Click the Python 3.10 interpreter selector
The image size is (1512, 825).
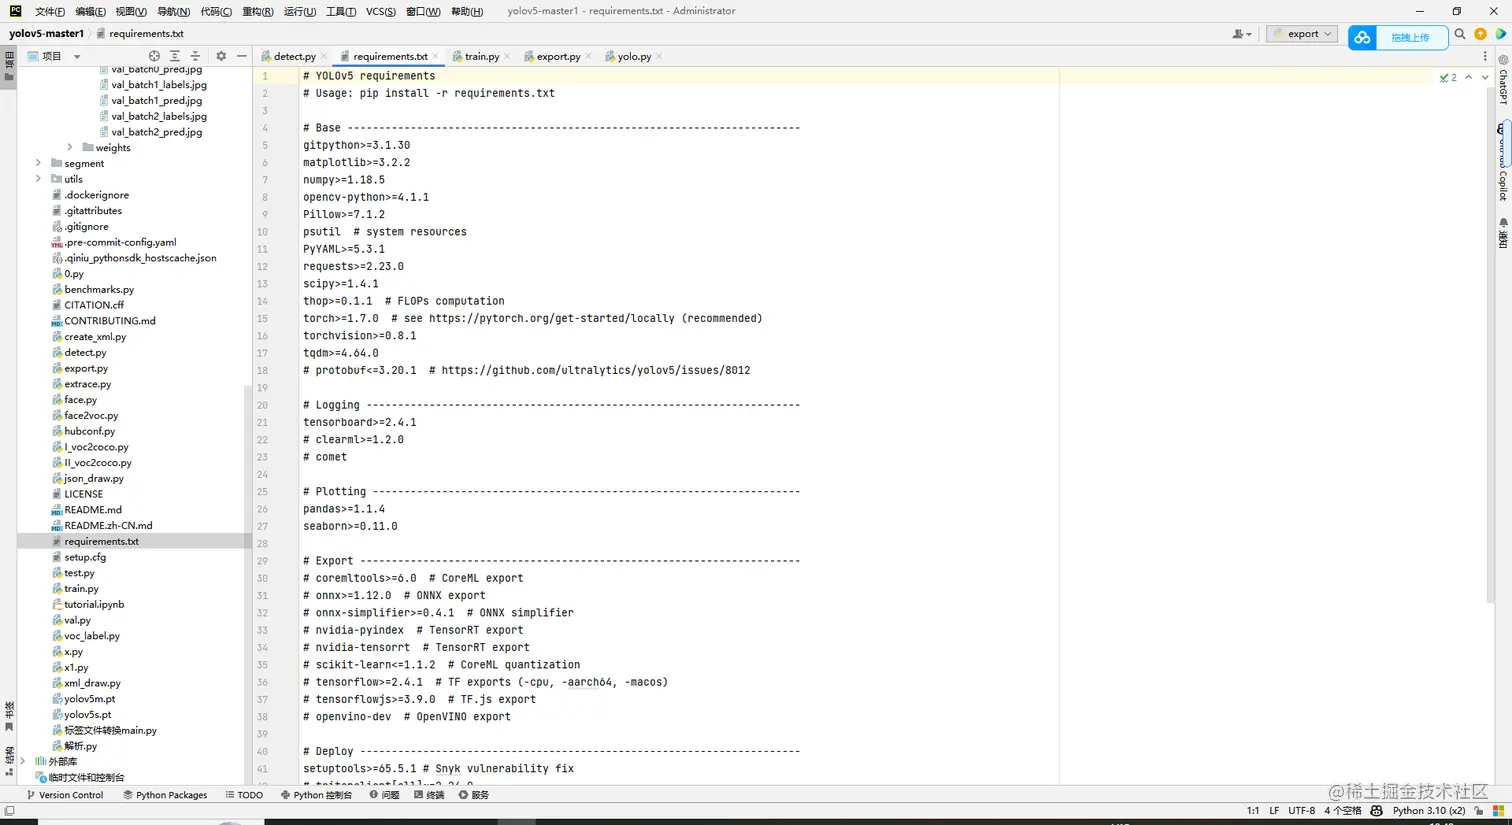click(x=1429, y=811)
